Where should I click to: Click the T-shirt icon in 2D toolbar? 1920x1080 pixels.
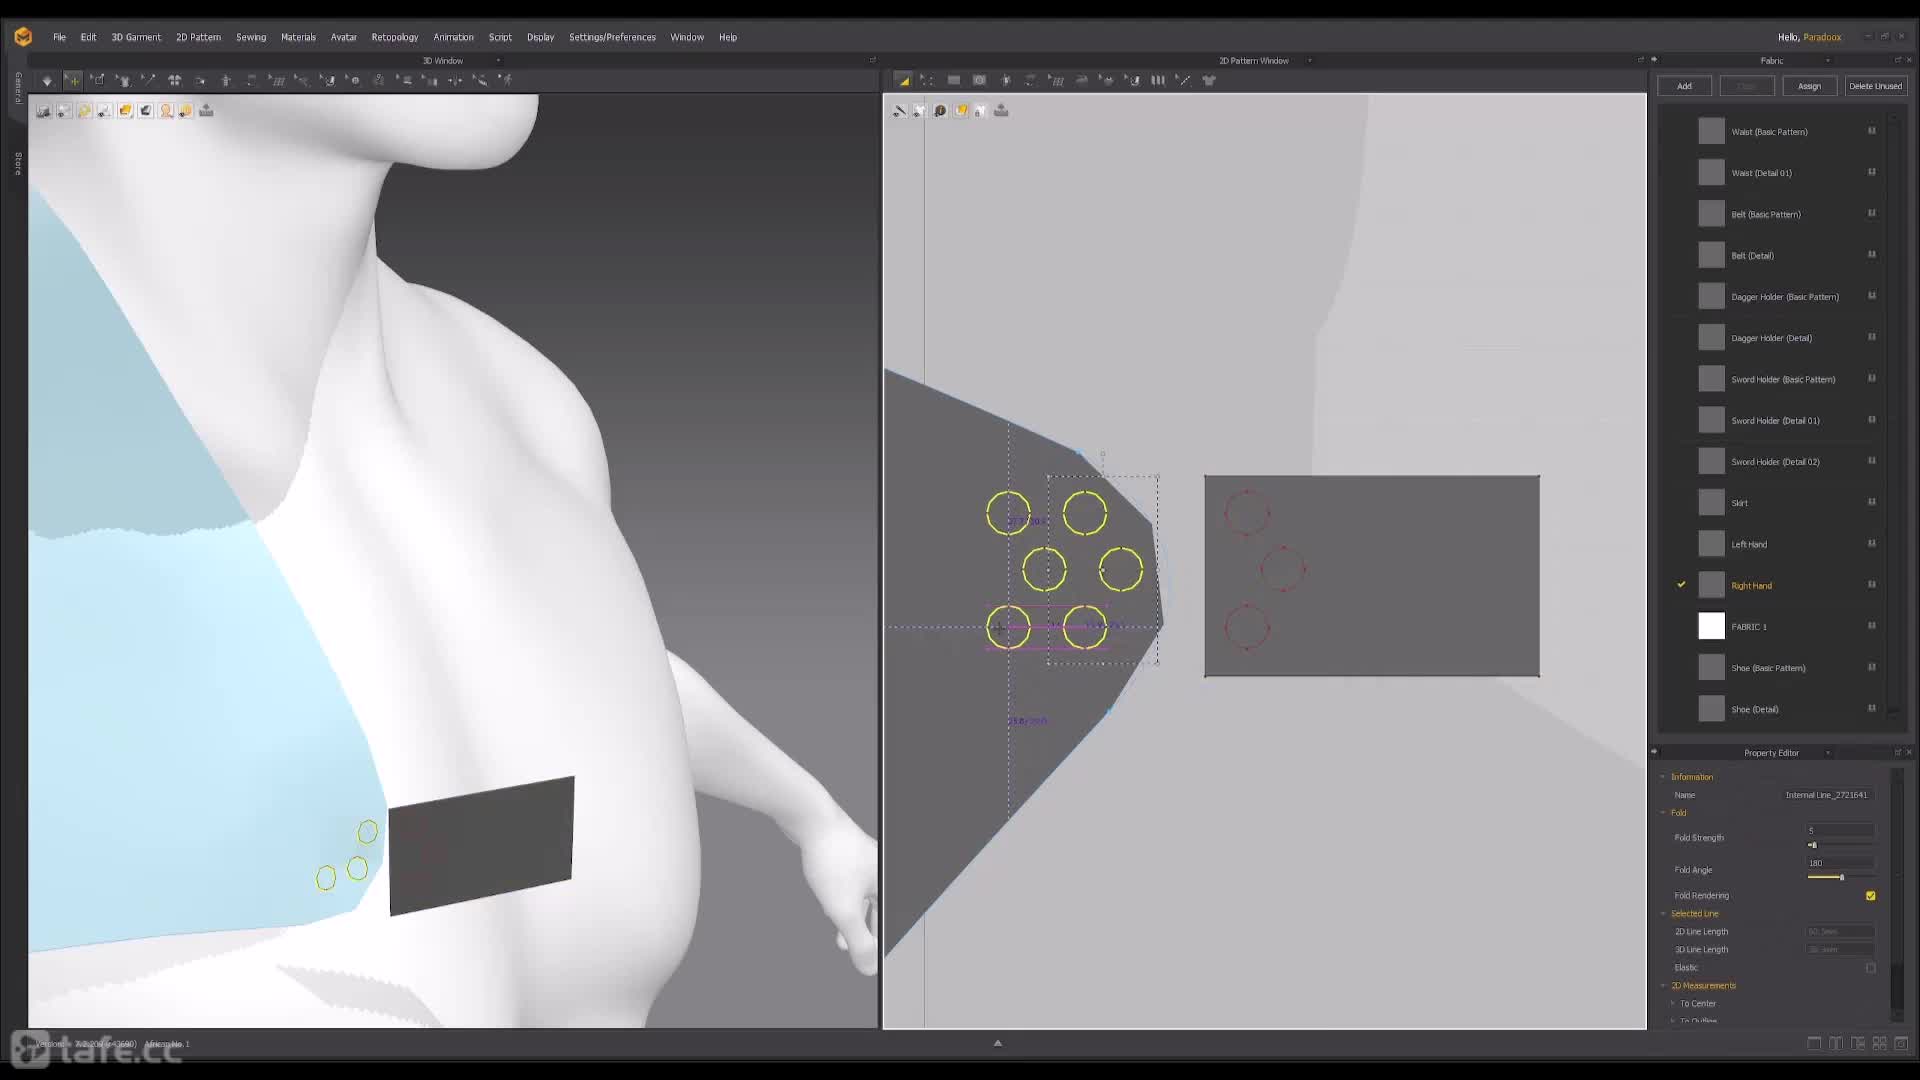(1209, 80)
